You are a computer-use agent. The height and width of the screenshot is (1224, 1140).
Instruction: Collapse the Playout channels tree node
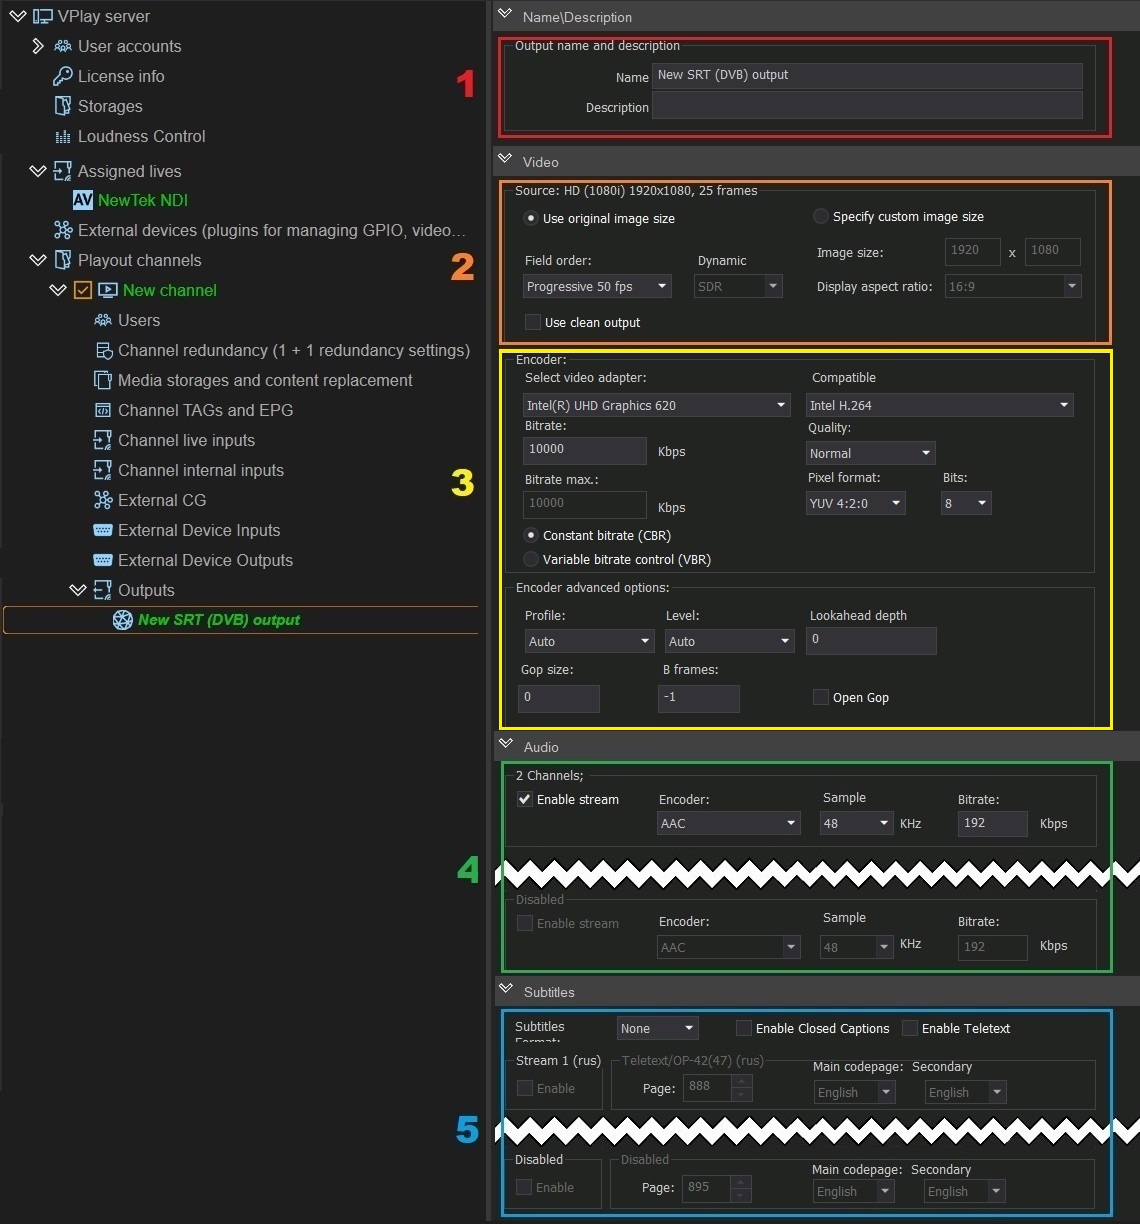pos(38,260)
